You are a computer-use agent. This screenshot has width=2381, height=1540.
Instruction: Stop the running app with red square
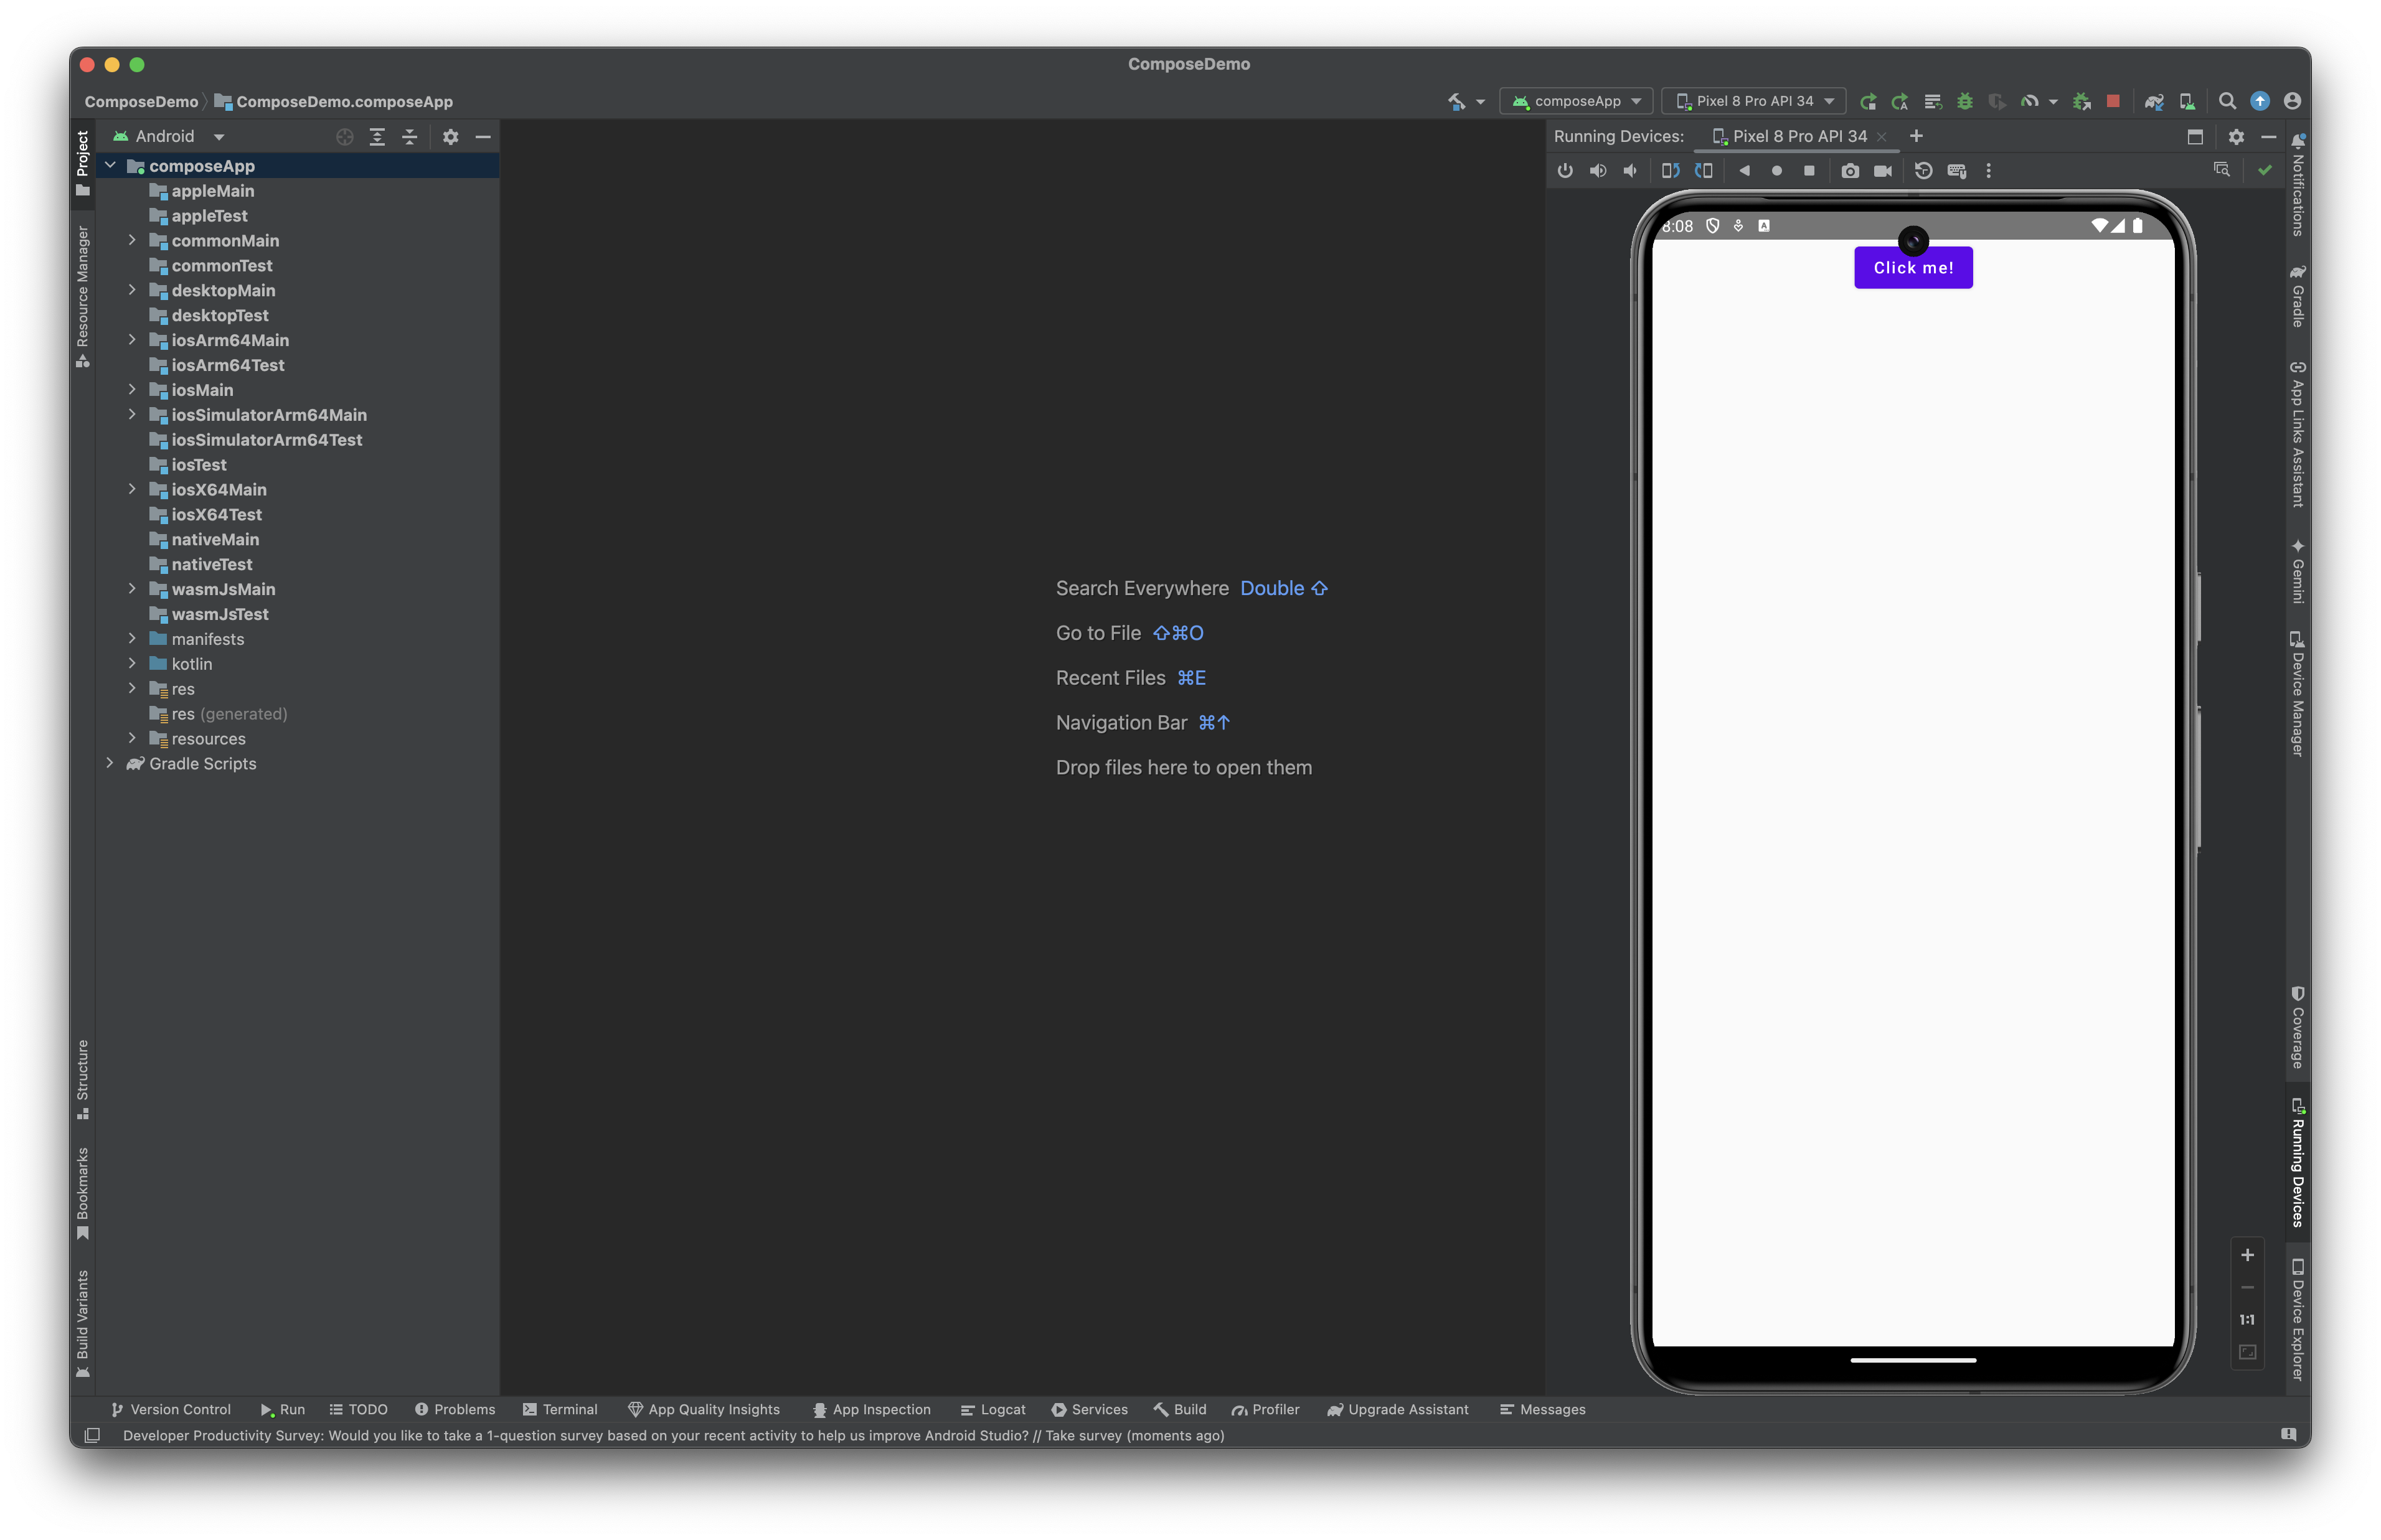(2113, 101)
